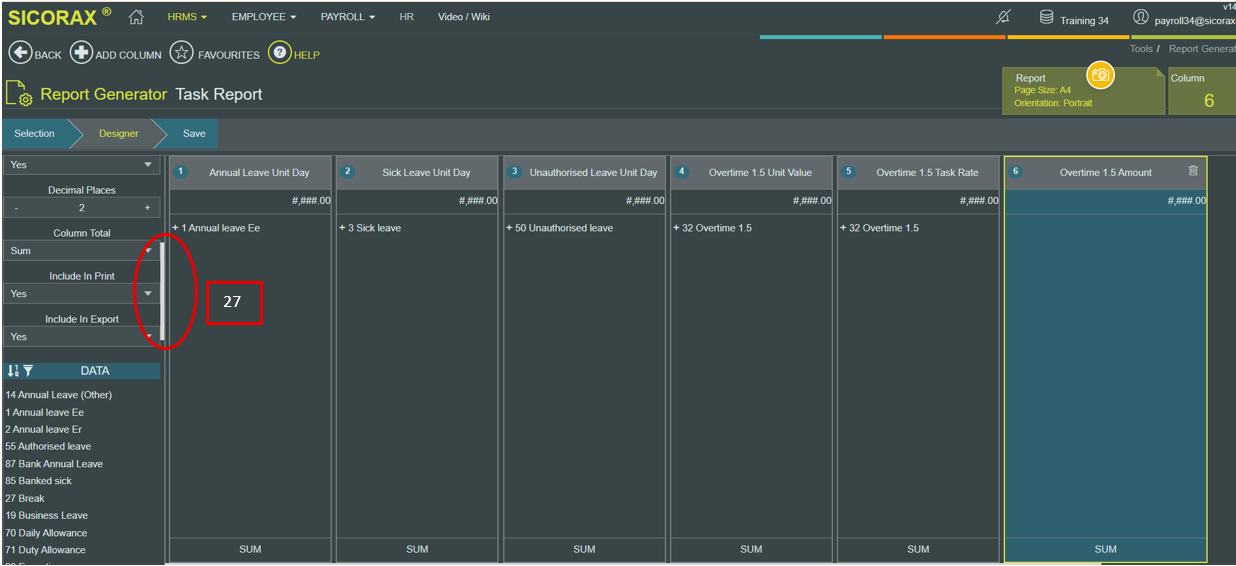Click the database icon beside Training 34
This screenshot has height=566, width=1236.
pos(1046,18)
